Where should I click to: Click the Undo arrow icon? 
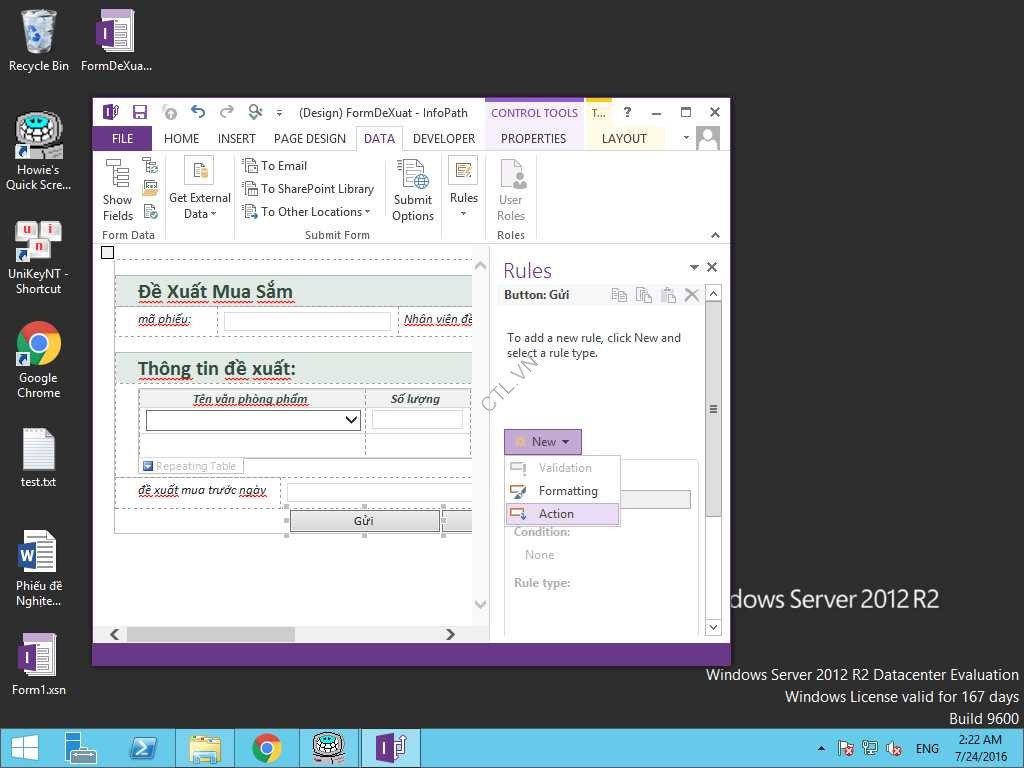click(197, 112)
